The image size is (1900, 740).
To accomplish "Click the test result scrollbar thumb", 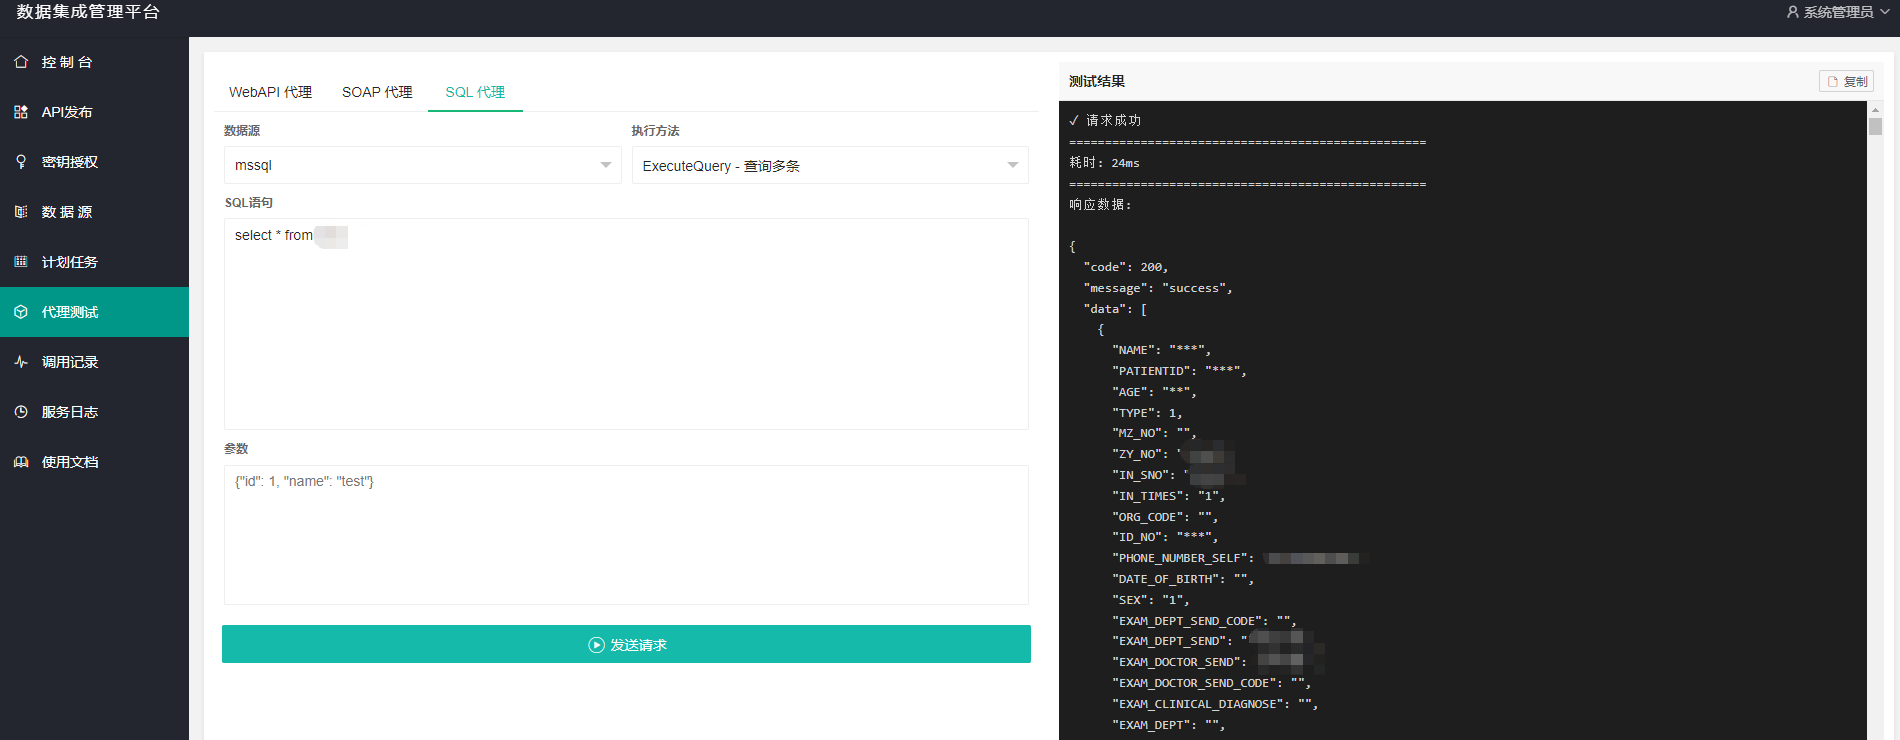I will (1875, 127).
